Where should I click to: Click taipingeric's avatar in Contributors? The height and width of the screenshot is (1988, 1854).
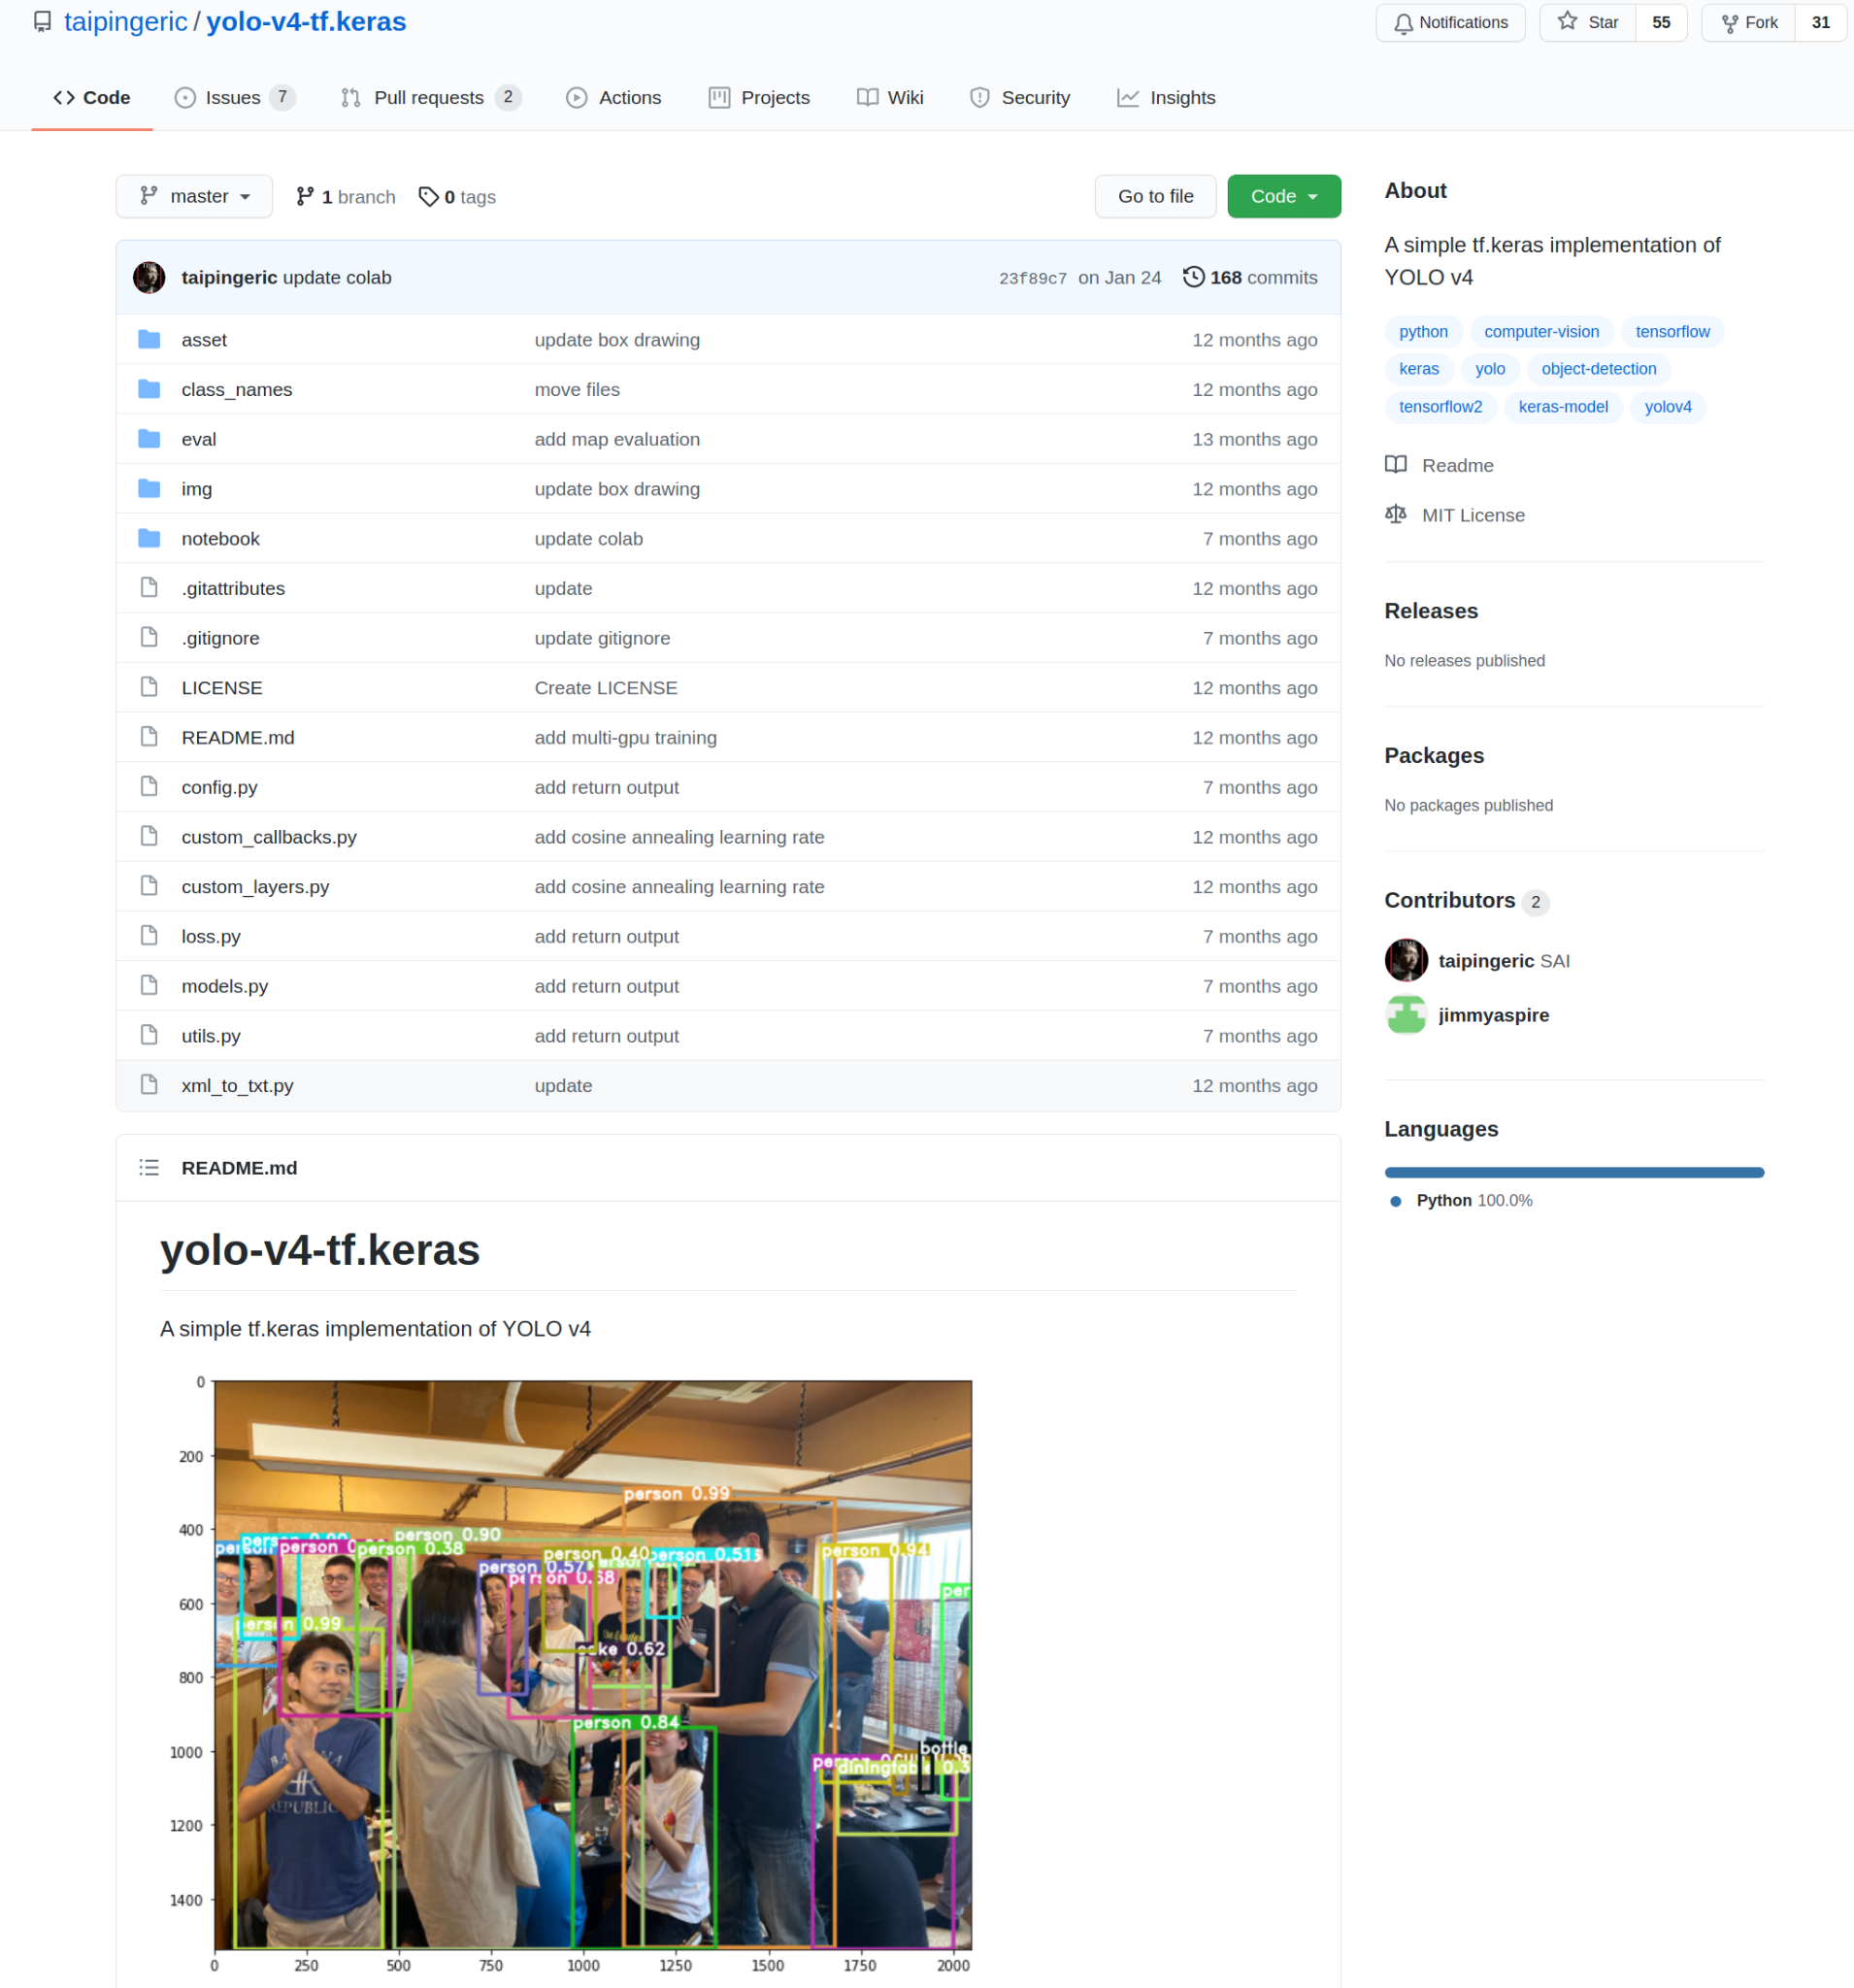(x=1406, y=961)
